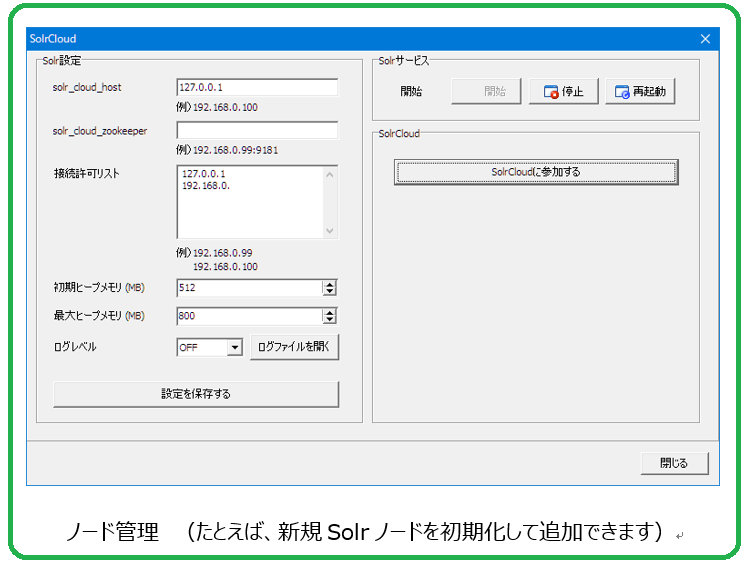The image size is (746, 565).
Task: Focus the empty solr_cloud_zookeeper field
Action: [257, 130]
